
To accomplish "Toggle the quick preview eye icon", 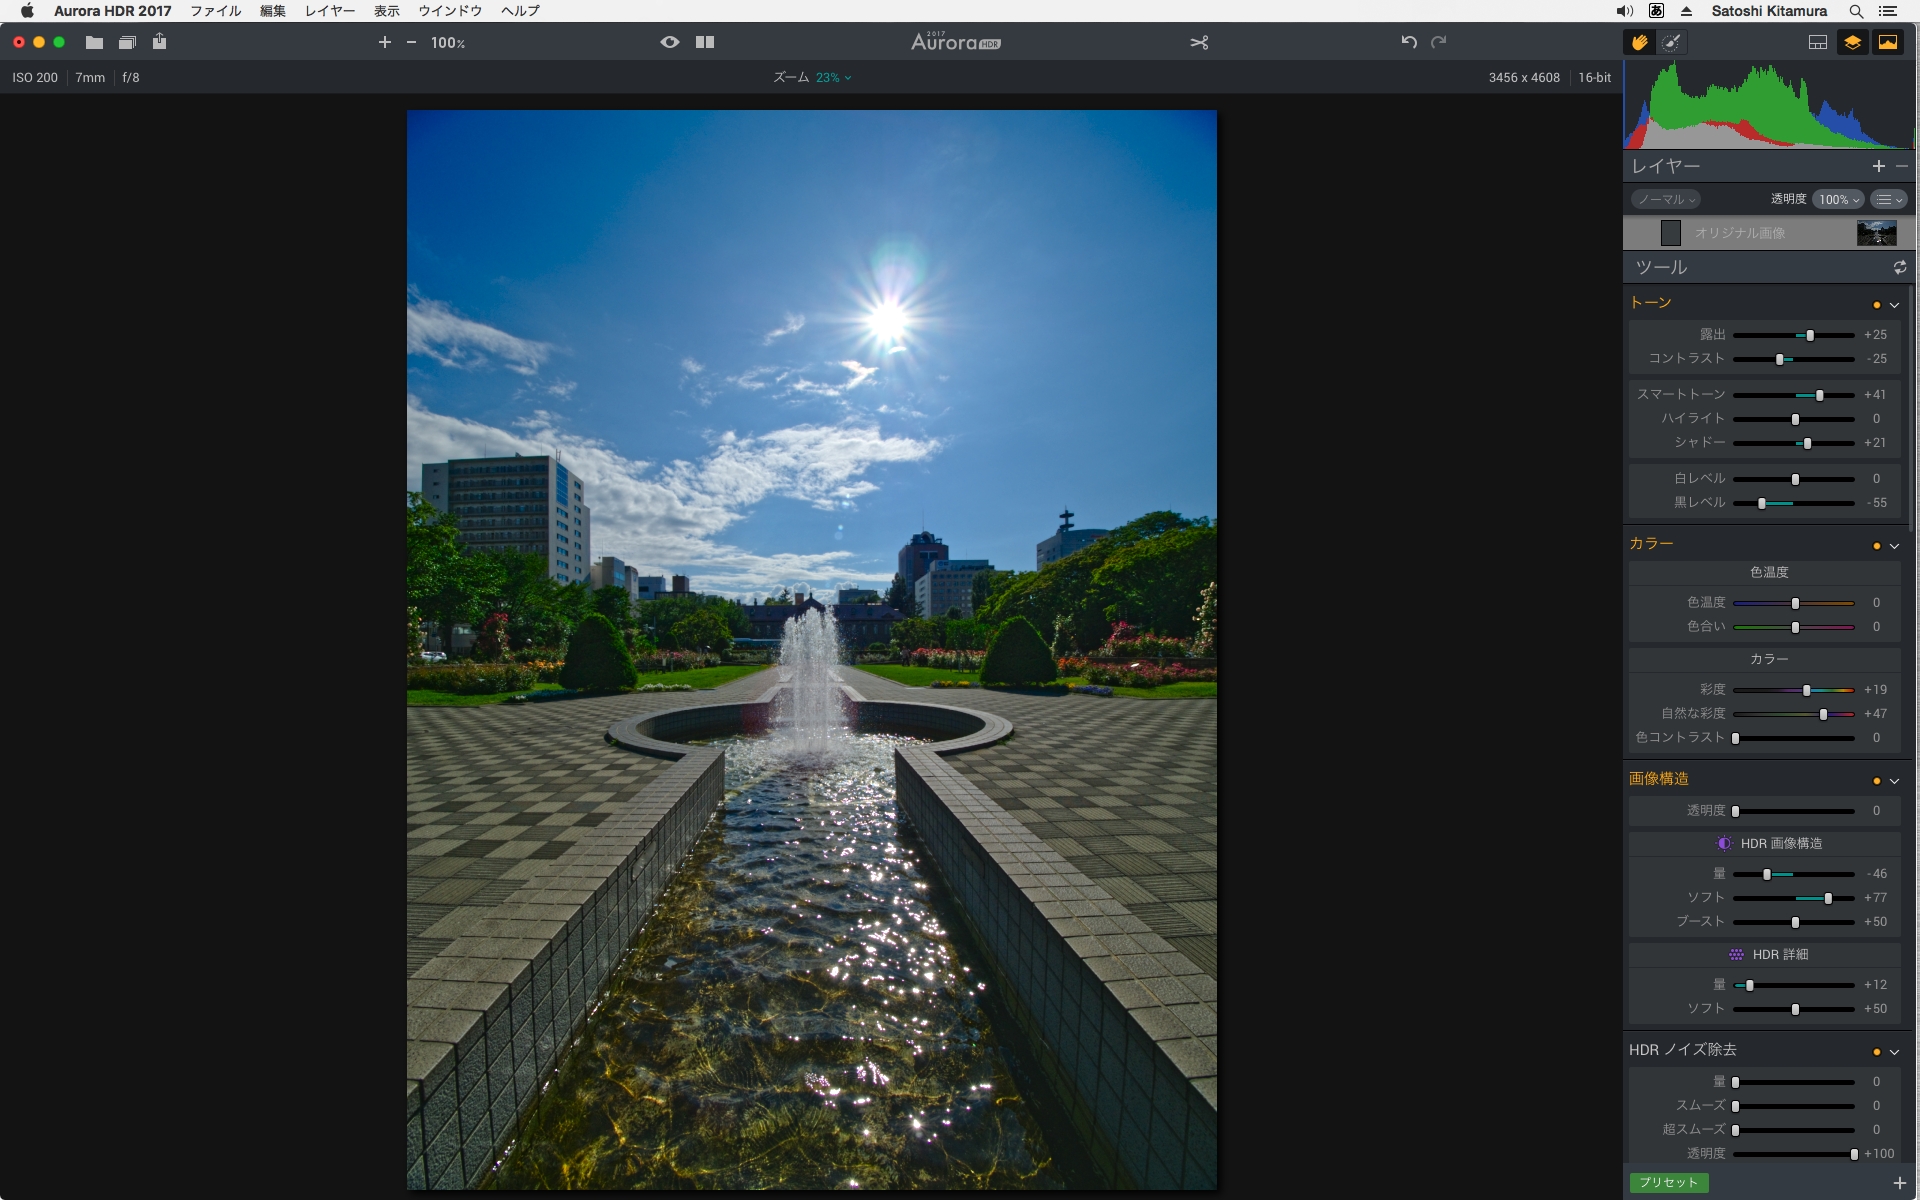I will click(x=669, y=42).
